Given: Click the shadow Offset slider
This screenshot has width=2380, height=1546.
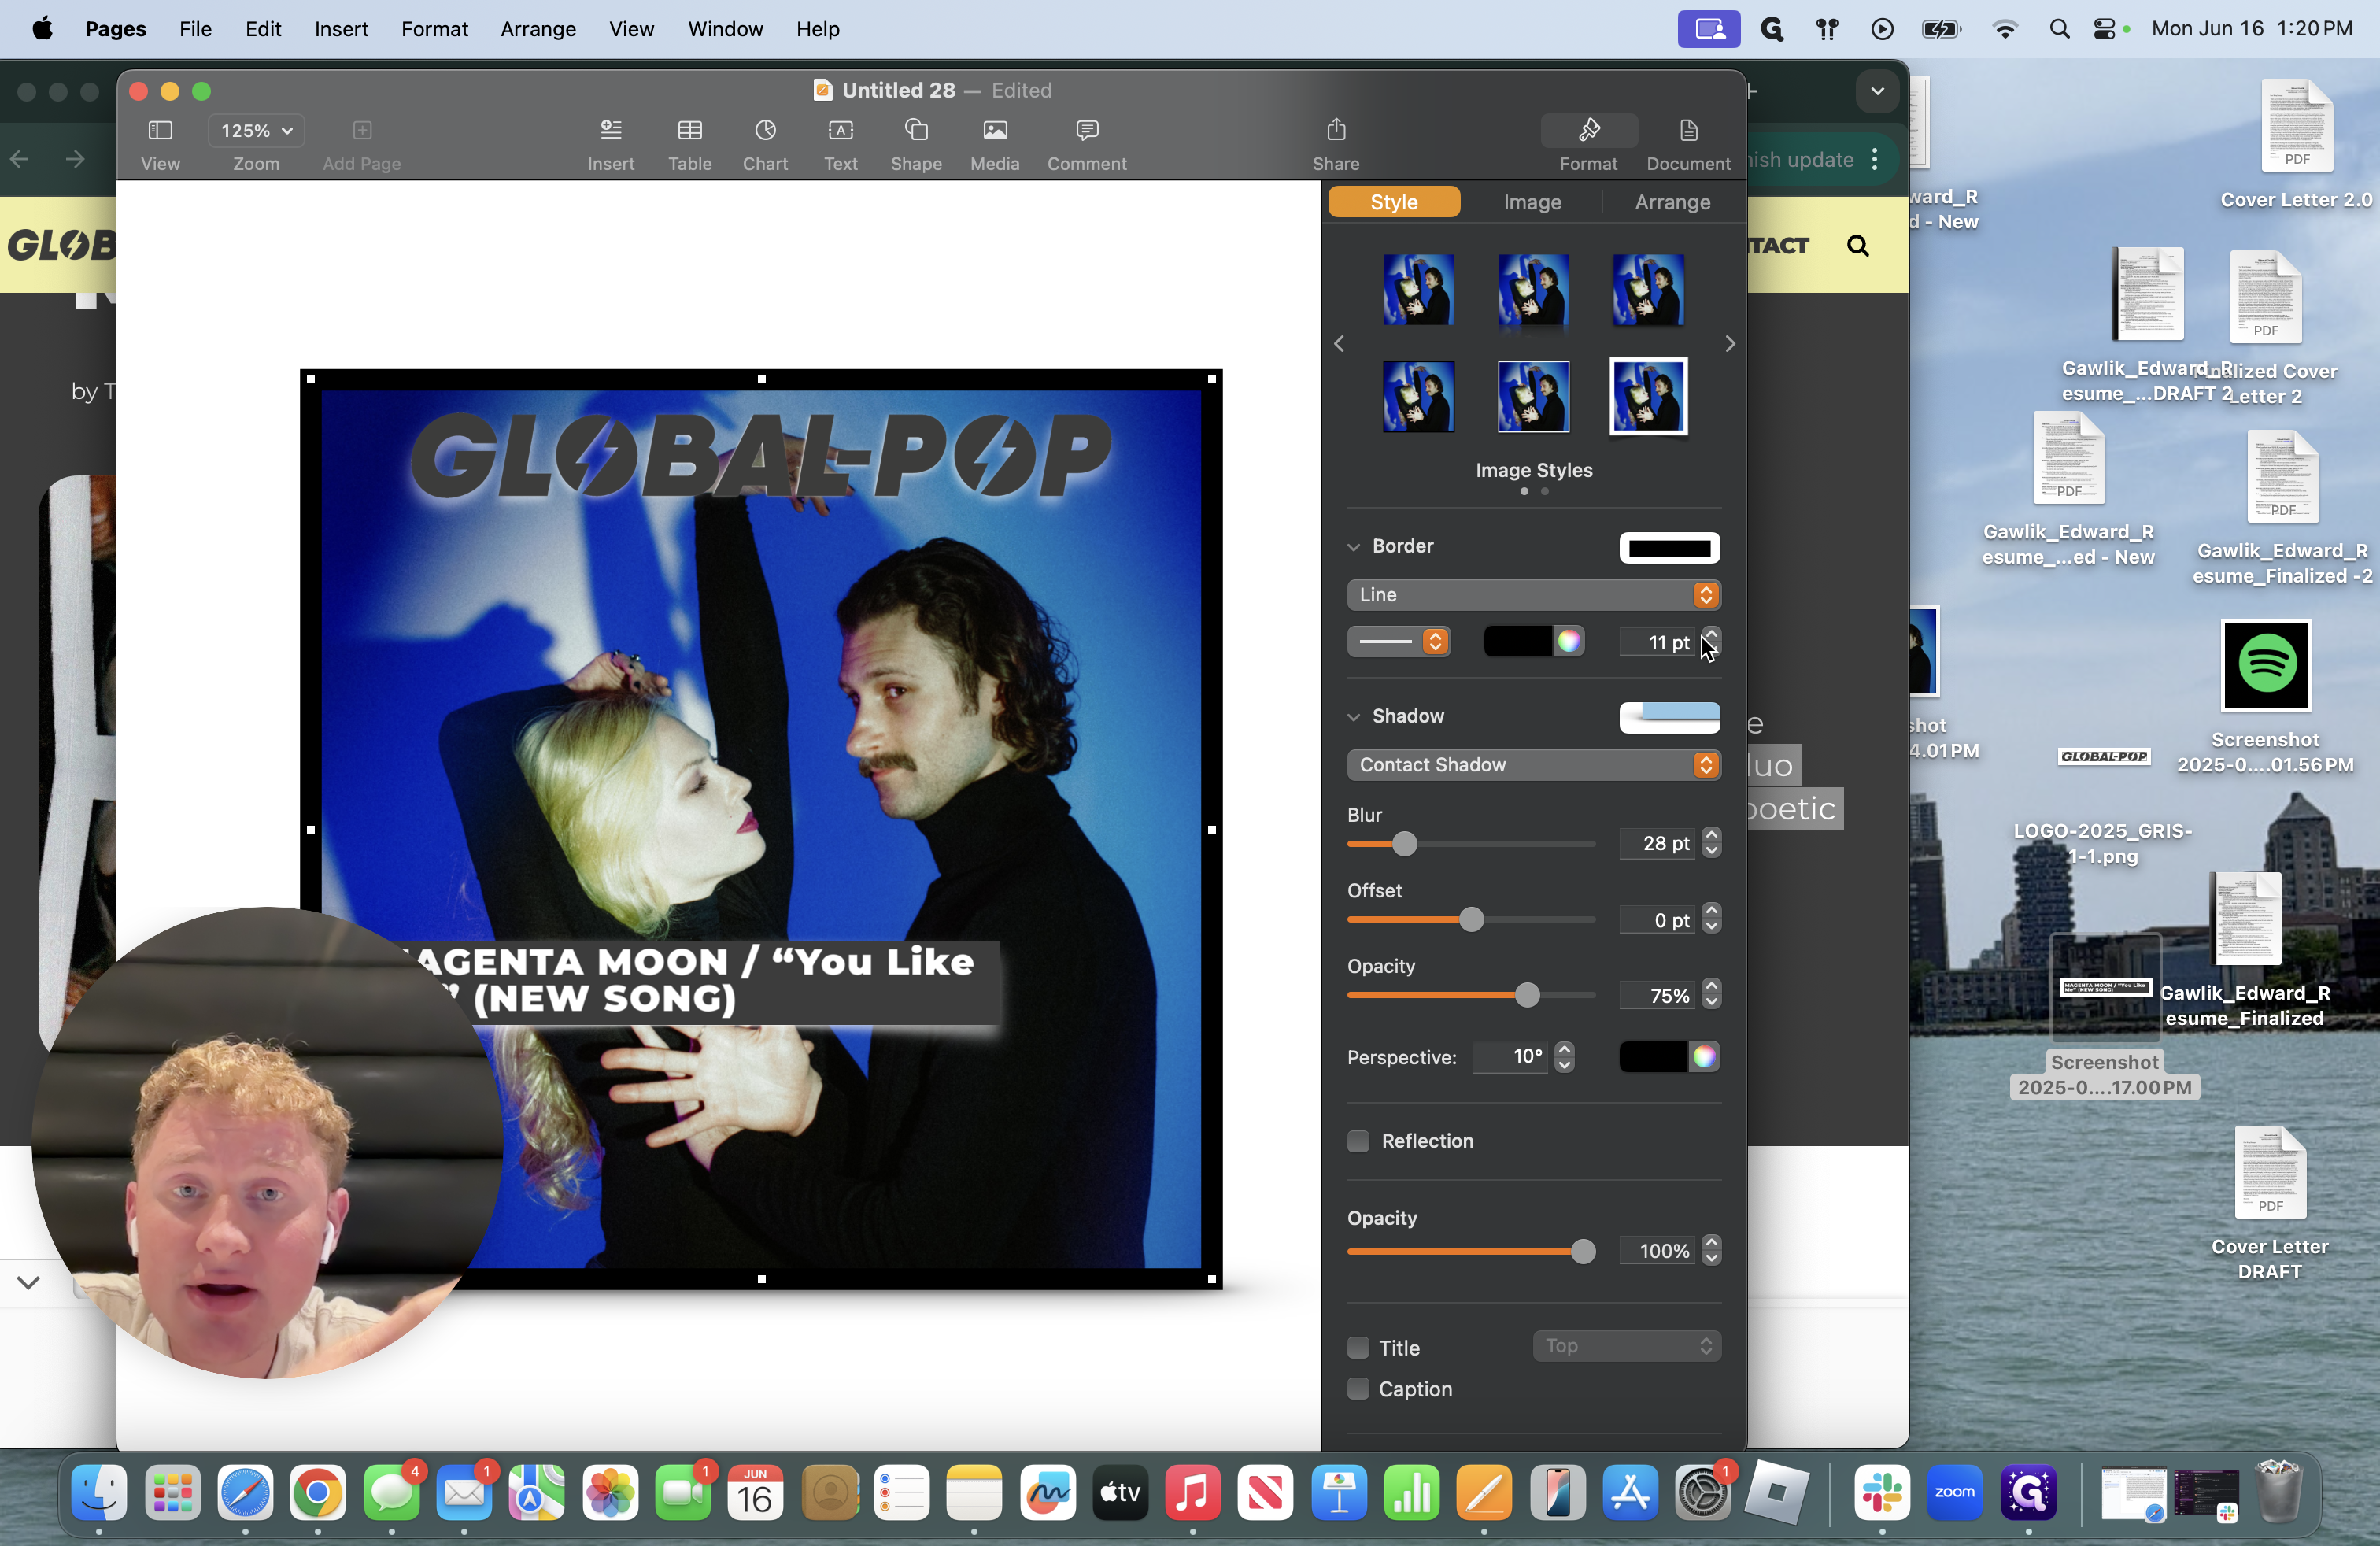Looking at the screenshot, I should click(1470, 920).
